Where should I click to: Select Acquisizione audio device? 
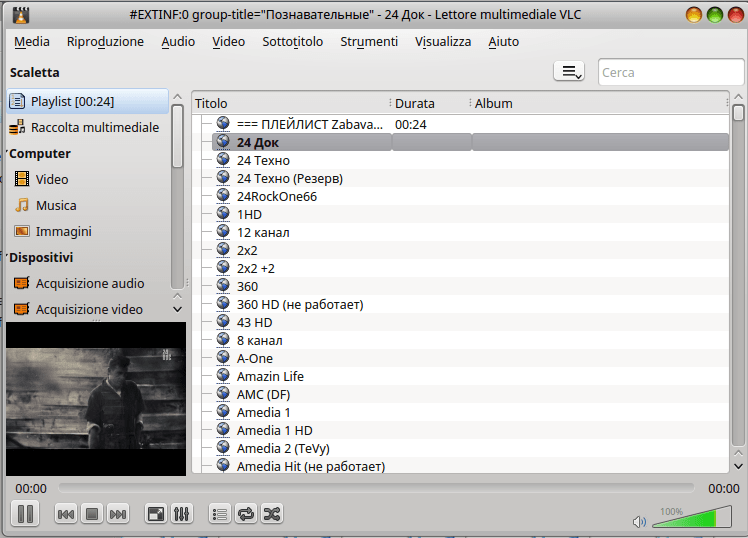pyautogui.click(x=90, y=283)
